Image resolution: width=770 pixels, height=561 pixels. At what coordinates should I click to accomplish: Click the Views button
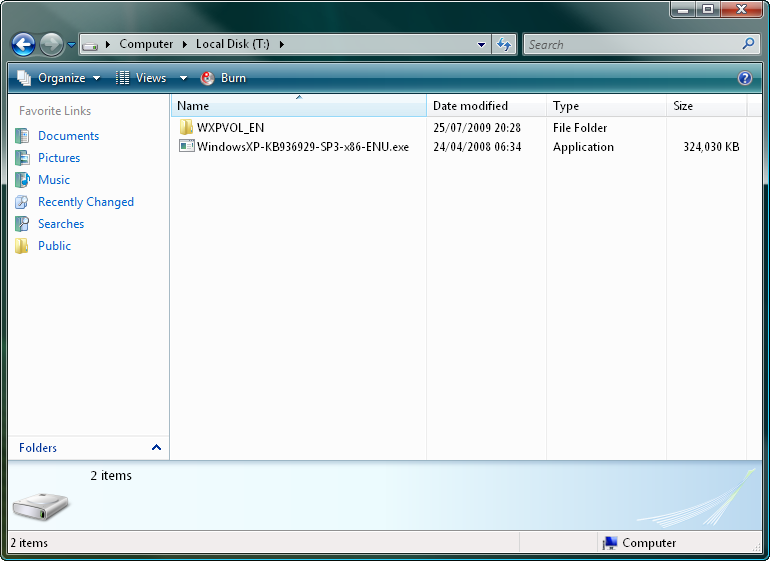(142, 78)
